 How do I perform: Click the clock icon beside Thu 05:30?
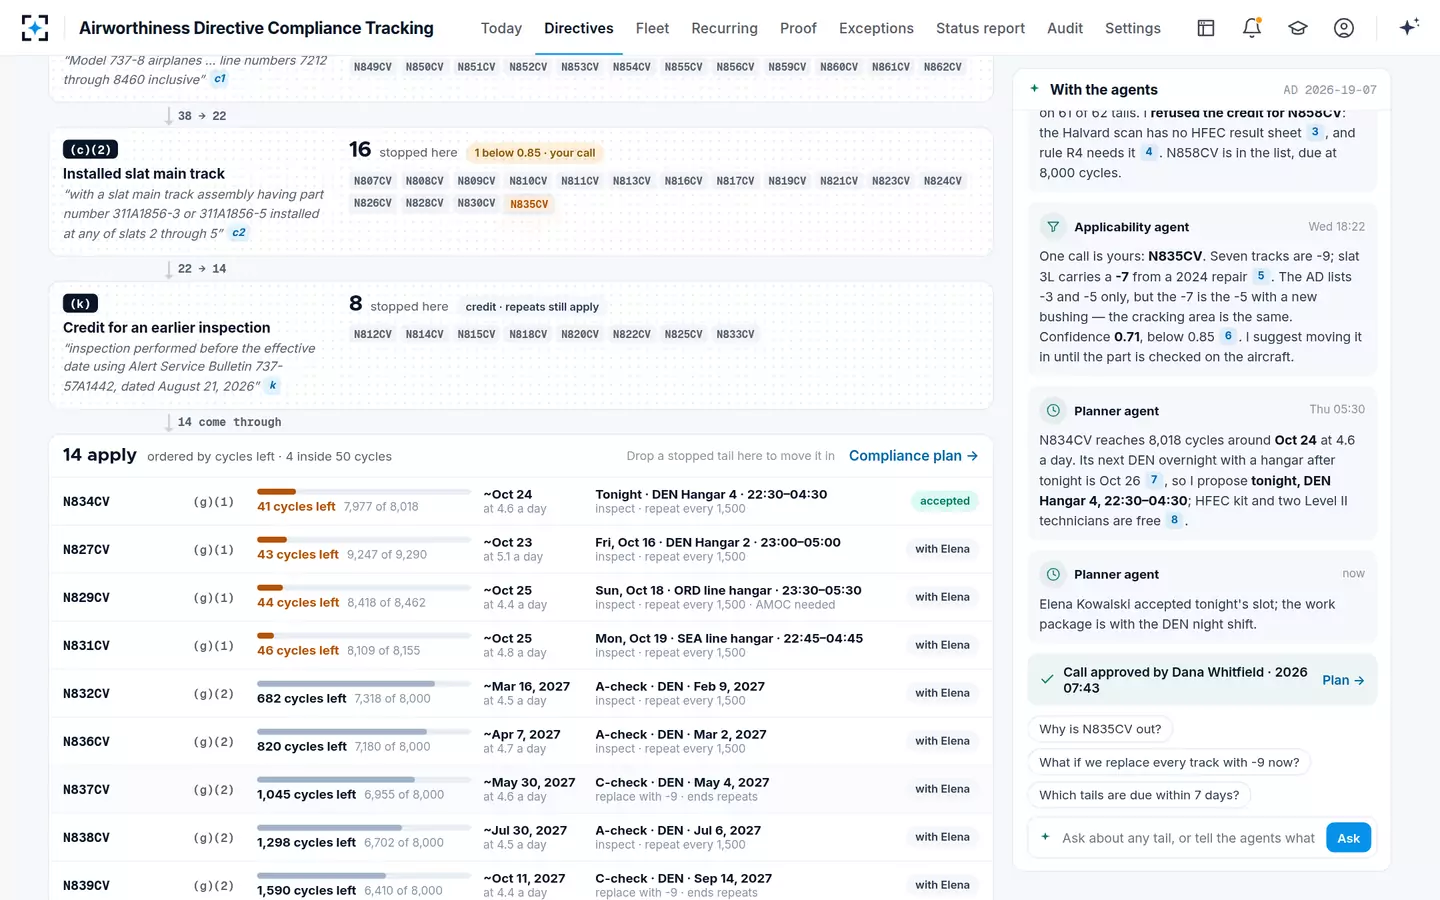1053,411
